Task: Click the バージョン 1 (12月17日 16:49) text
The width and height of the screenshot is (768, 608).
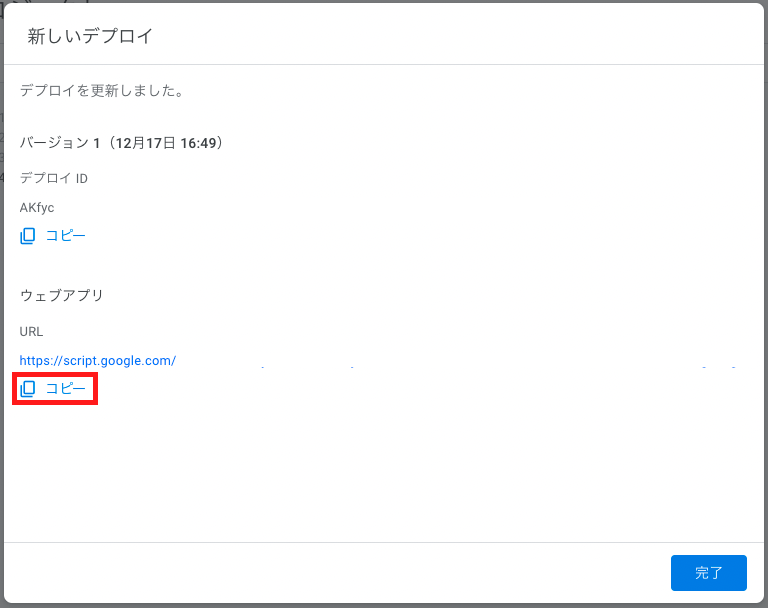Action: pyautogui.click(x=121, y=143)
